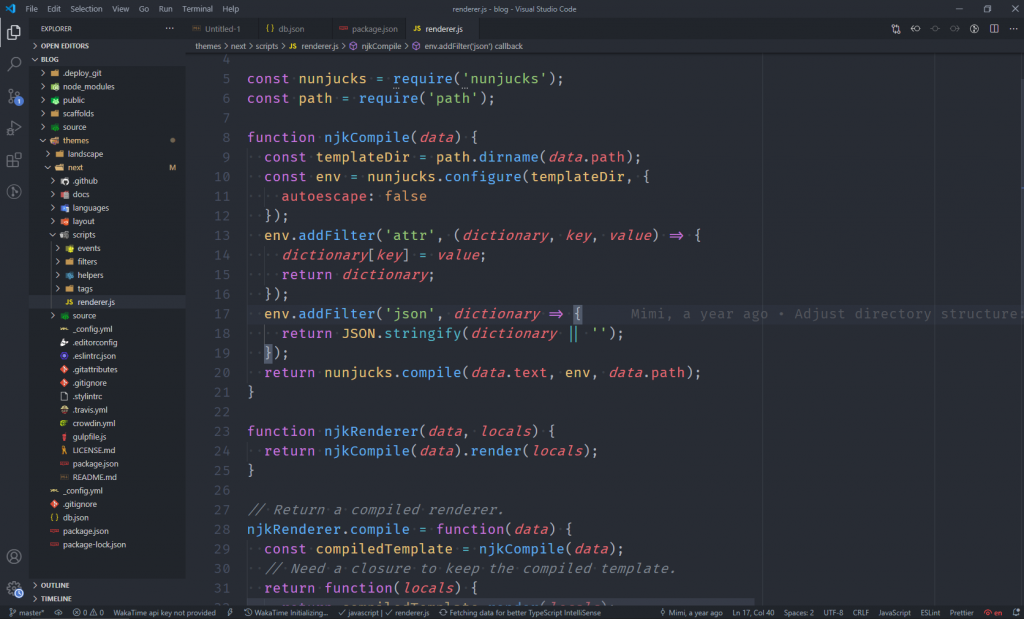Expand the Timeline panel
Image resolution: width=1024 pixels, height=619 pixels.
pyautogui.click(x=107, y=599)
